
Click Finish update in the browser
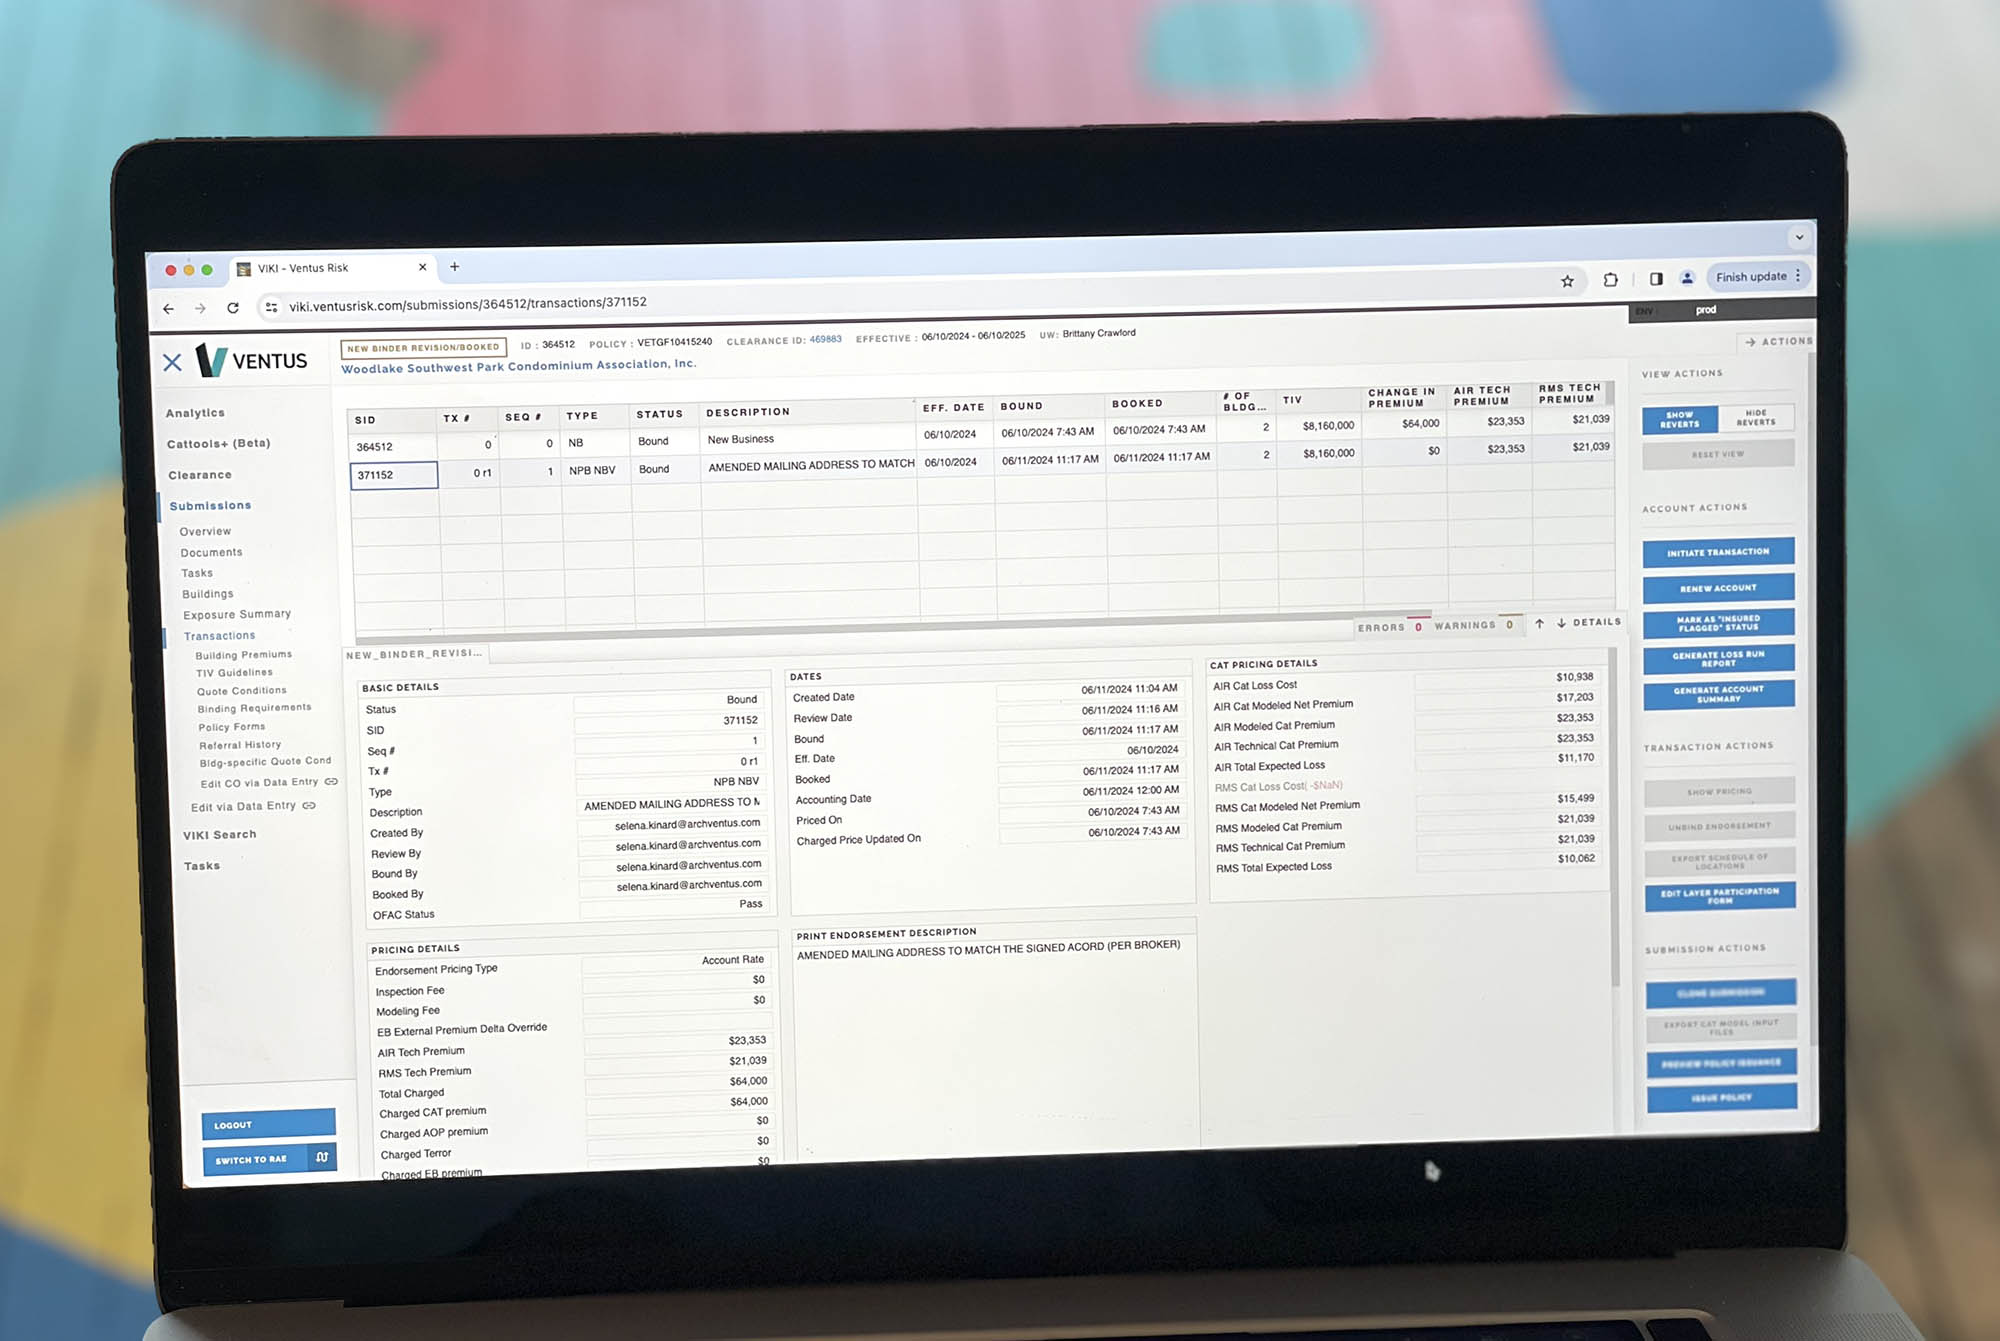click(1751, 276)
